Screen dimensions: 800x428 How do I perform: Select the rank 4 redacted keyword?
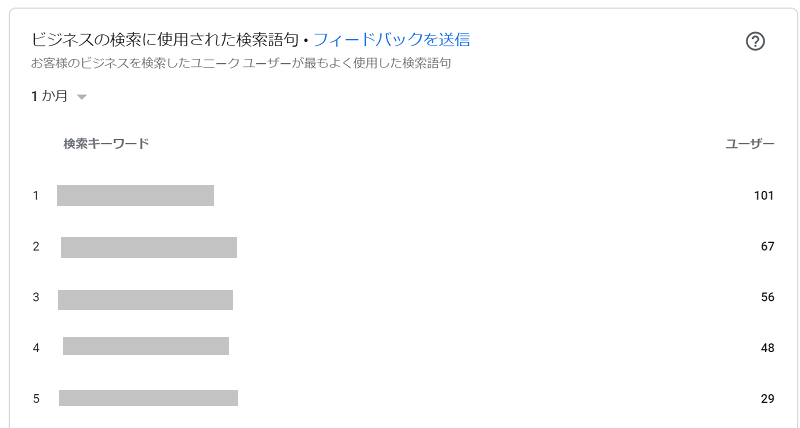146,346
